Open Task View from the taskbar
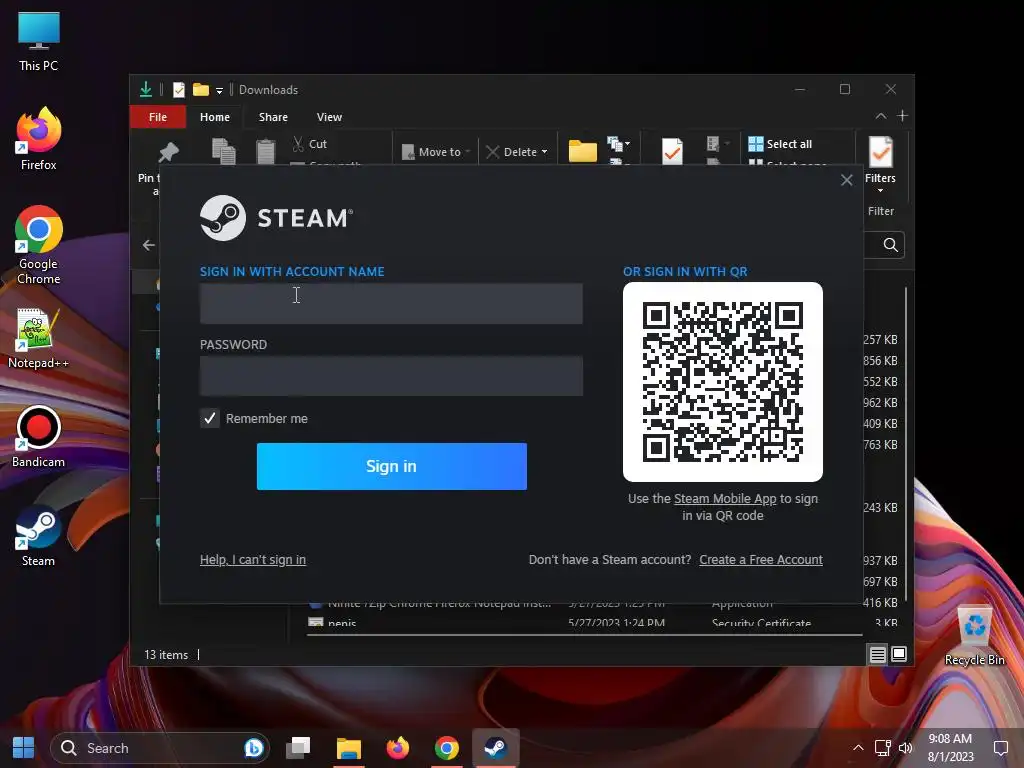The height and width of the screenshot is (768, 1024). [298, 748]
